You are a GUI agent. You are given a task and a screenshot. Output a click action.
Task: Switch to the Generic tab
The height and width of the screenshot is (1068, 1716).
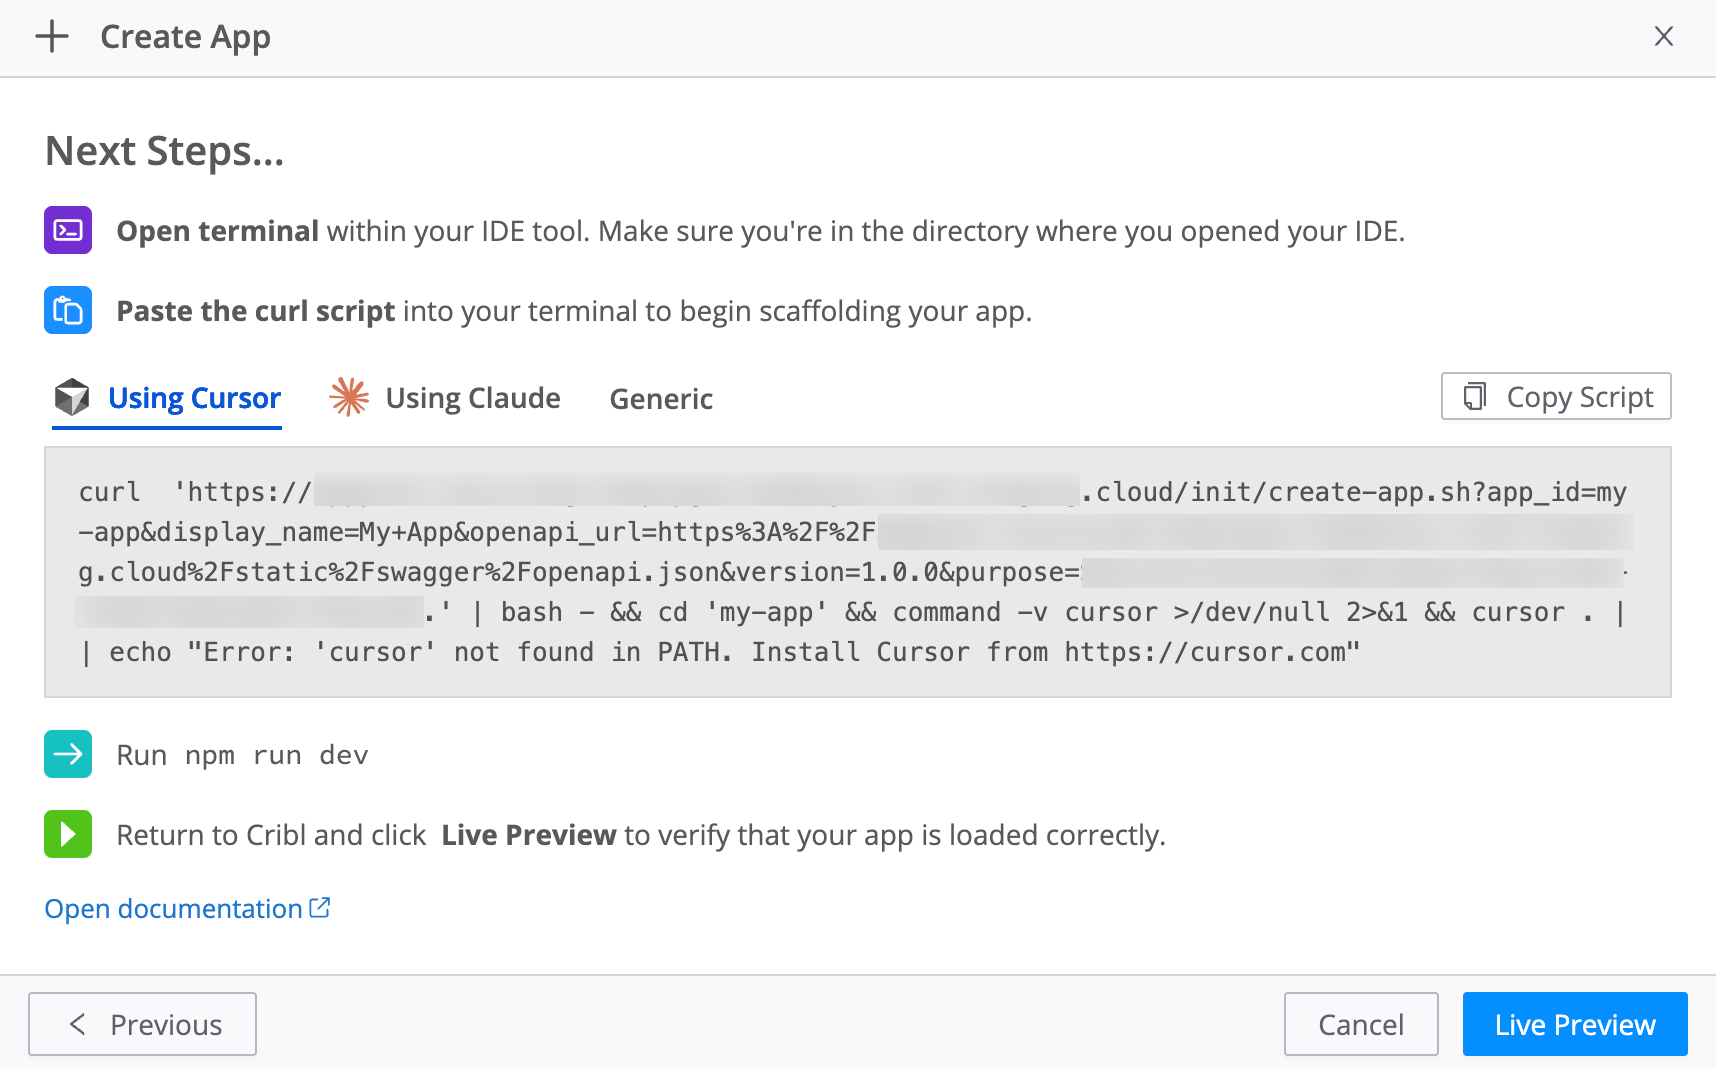point(661,399)
